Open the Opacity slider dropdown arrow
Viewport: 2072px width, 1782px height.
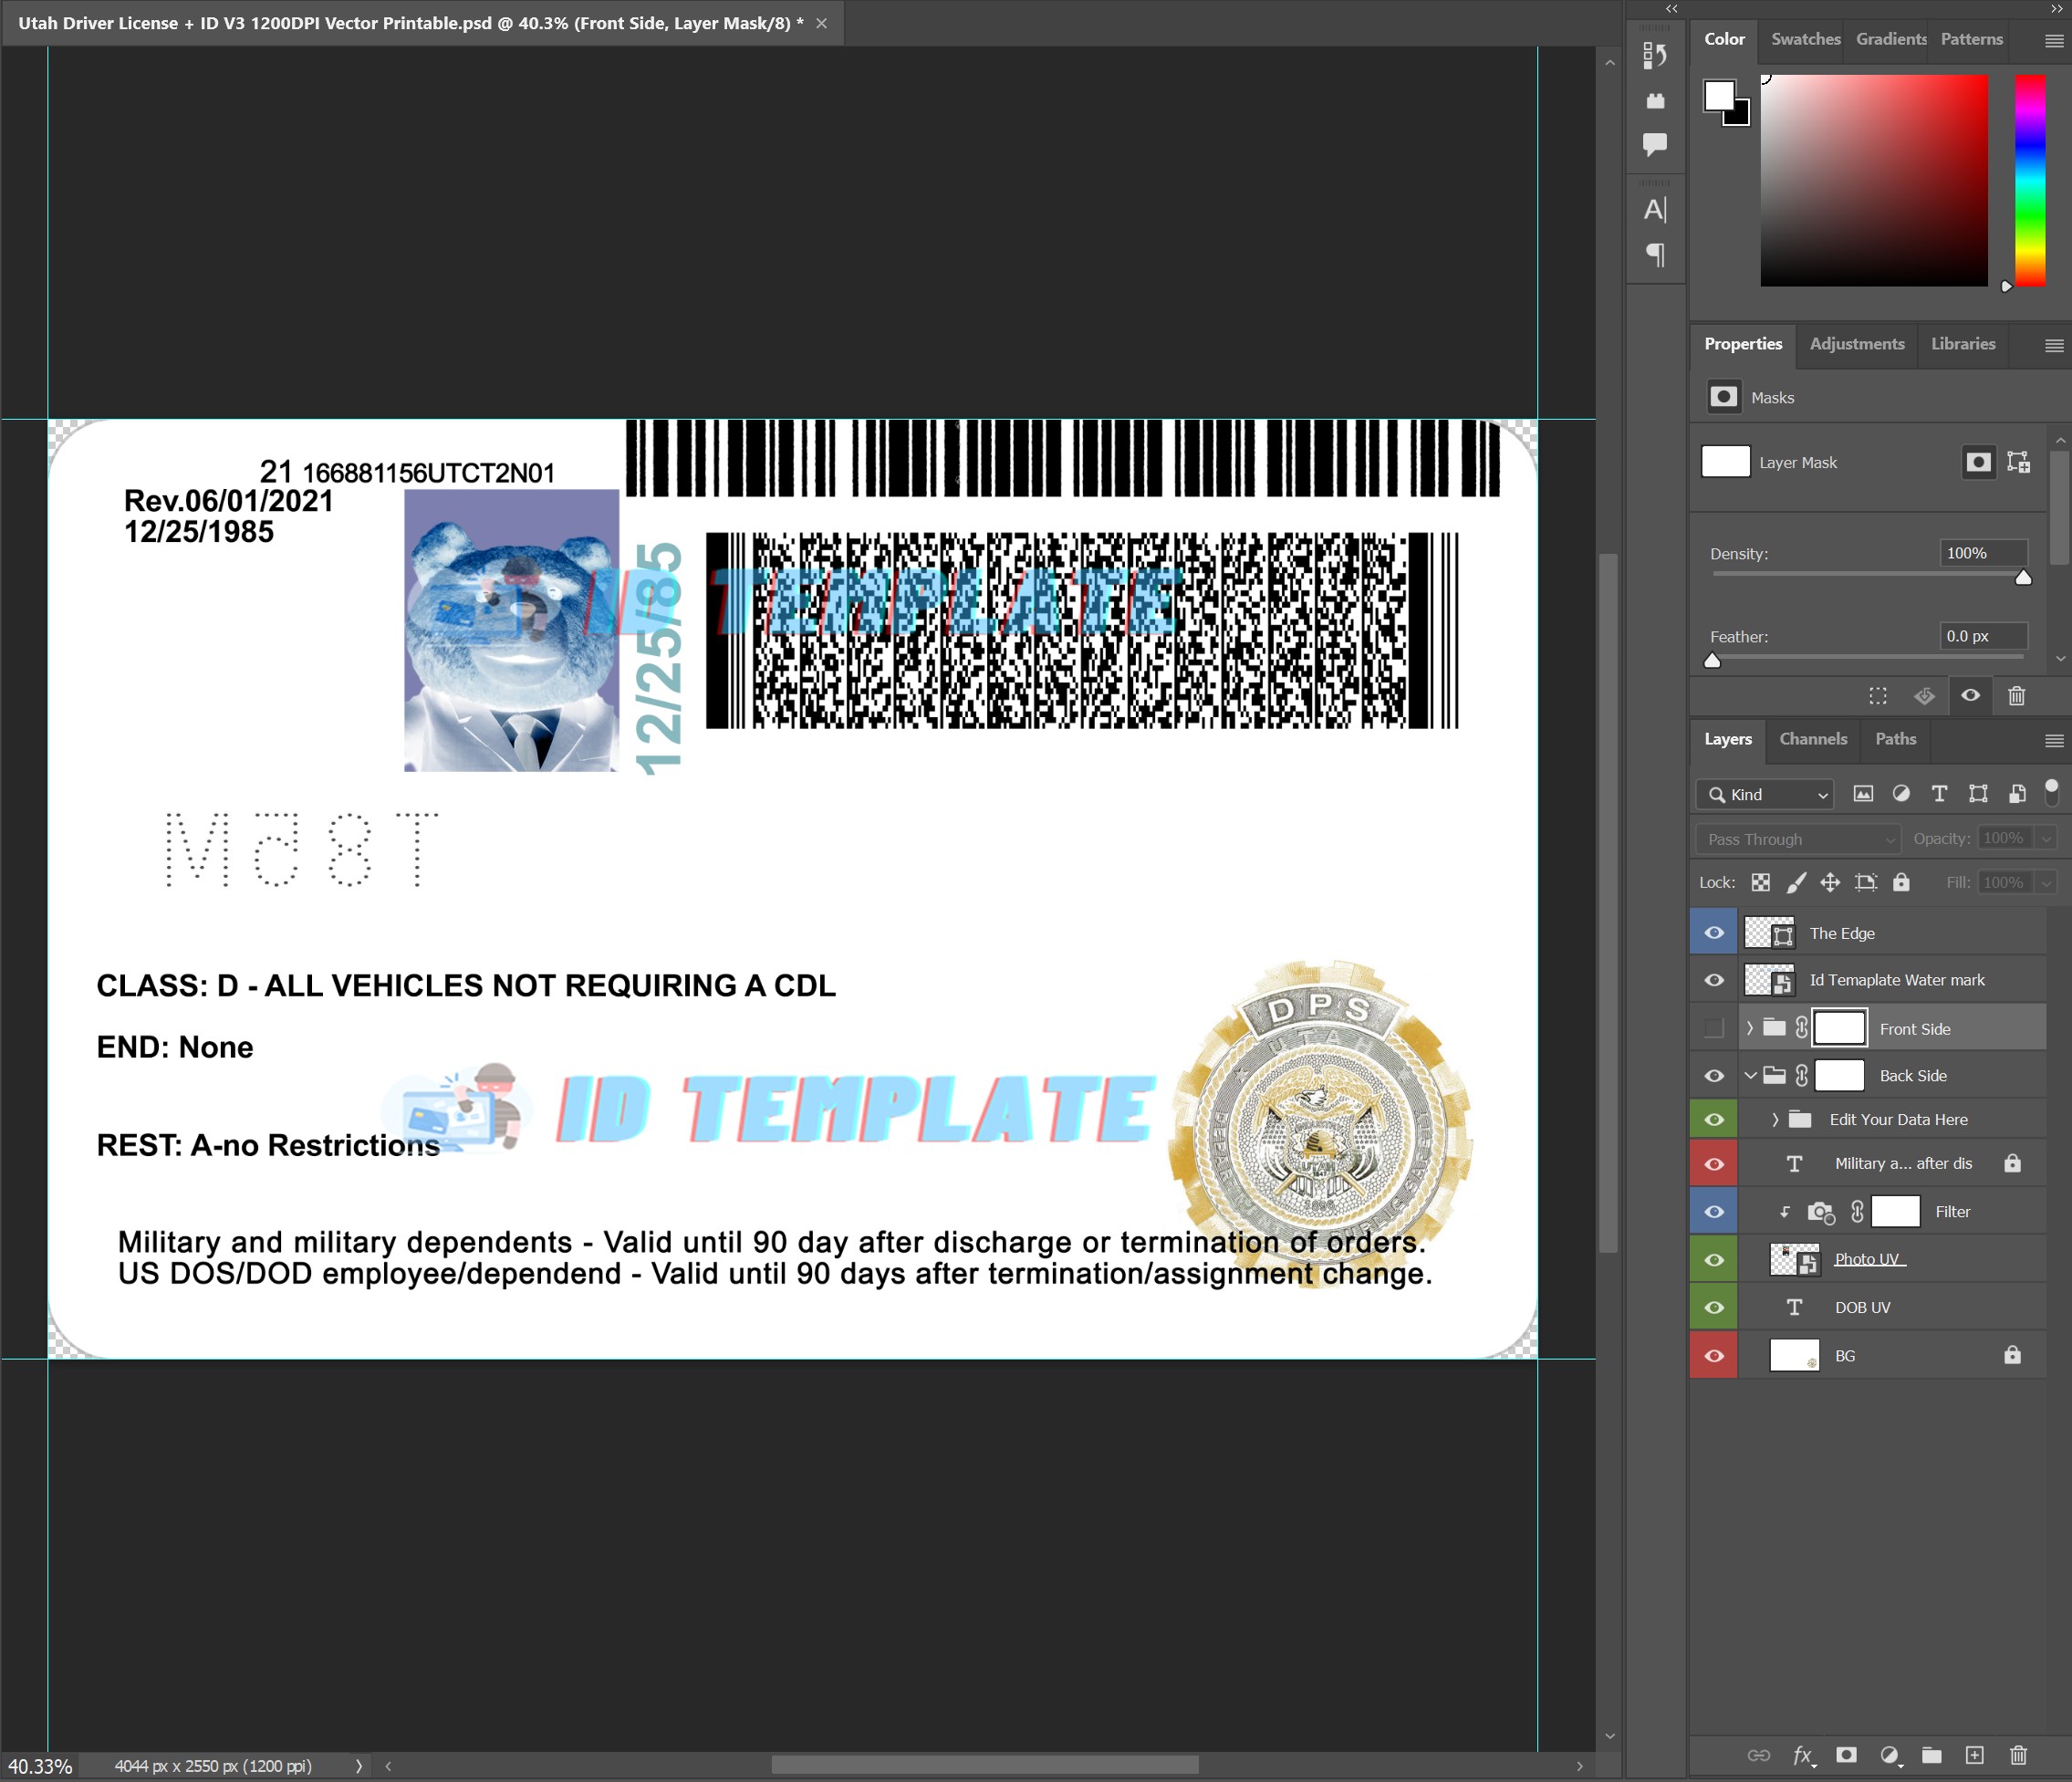pos(2046,838)
